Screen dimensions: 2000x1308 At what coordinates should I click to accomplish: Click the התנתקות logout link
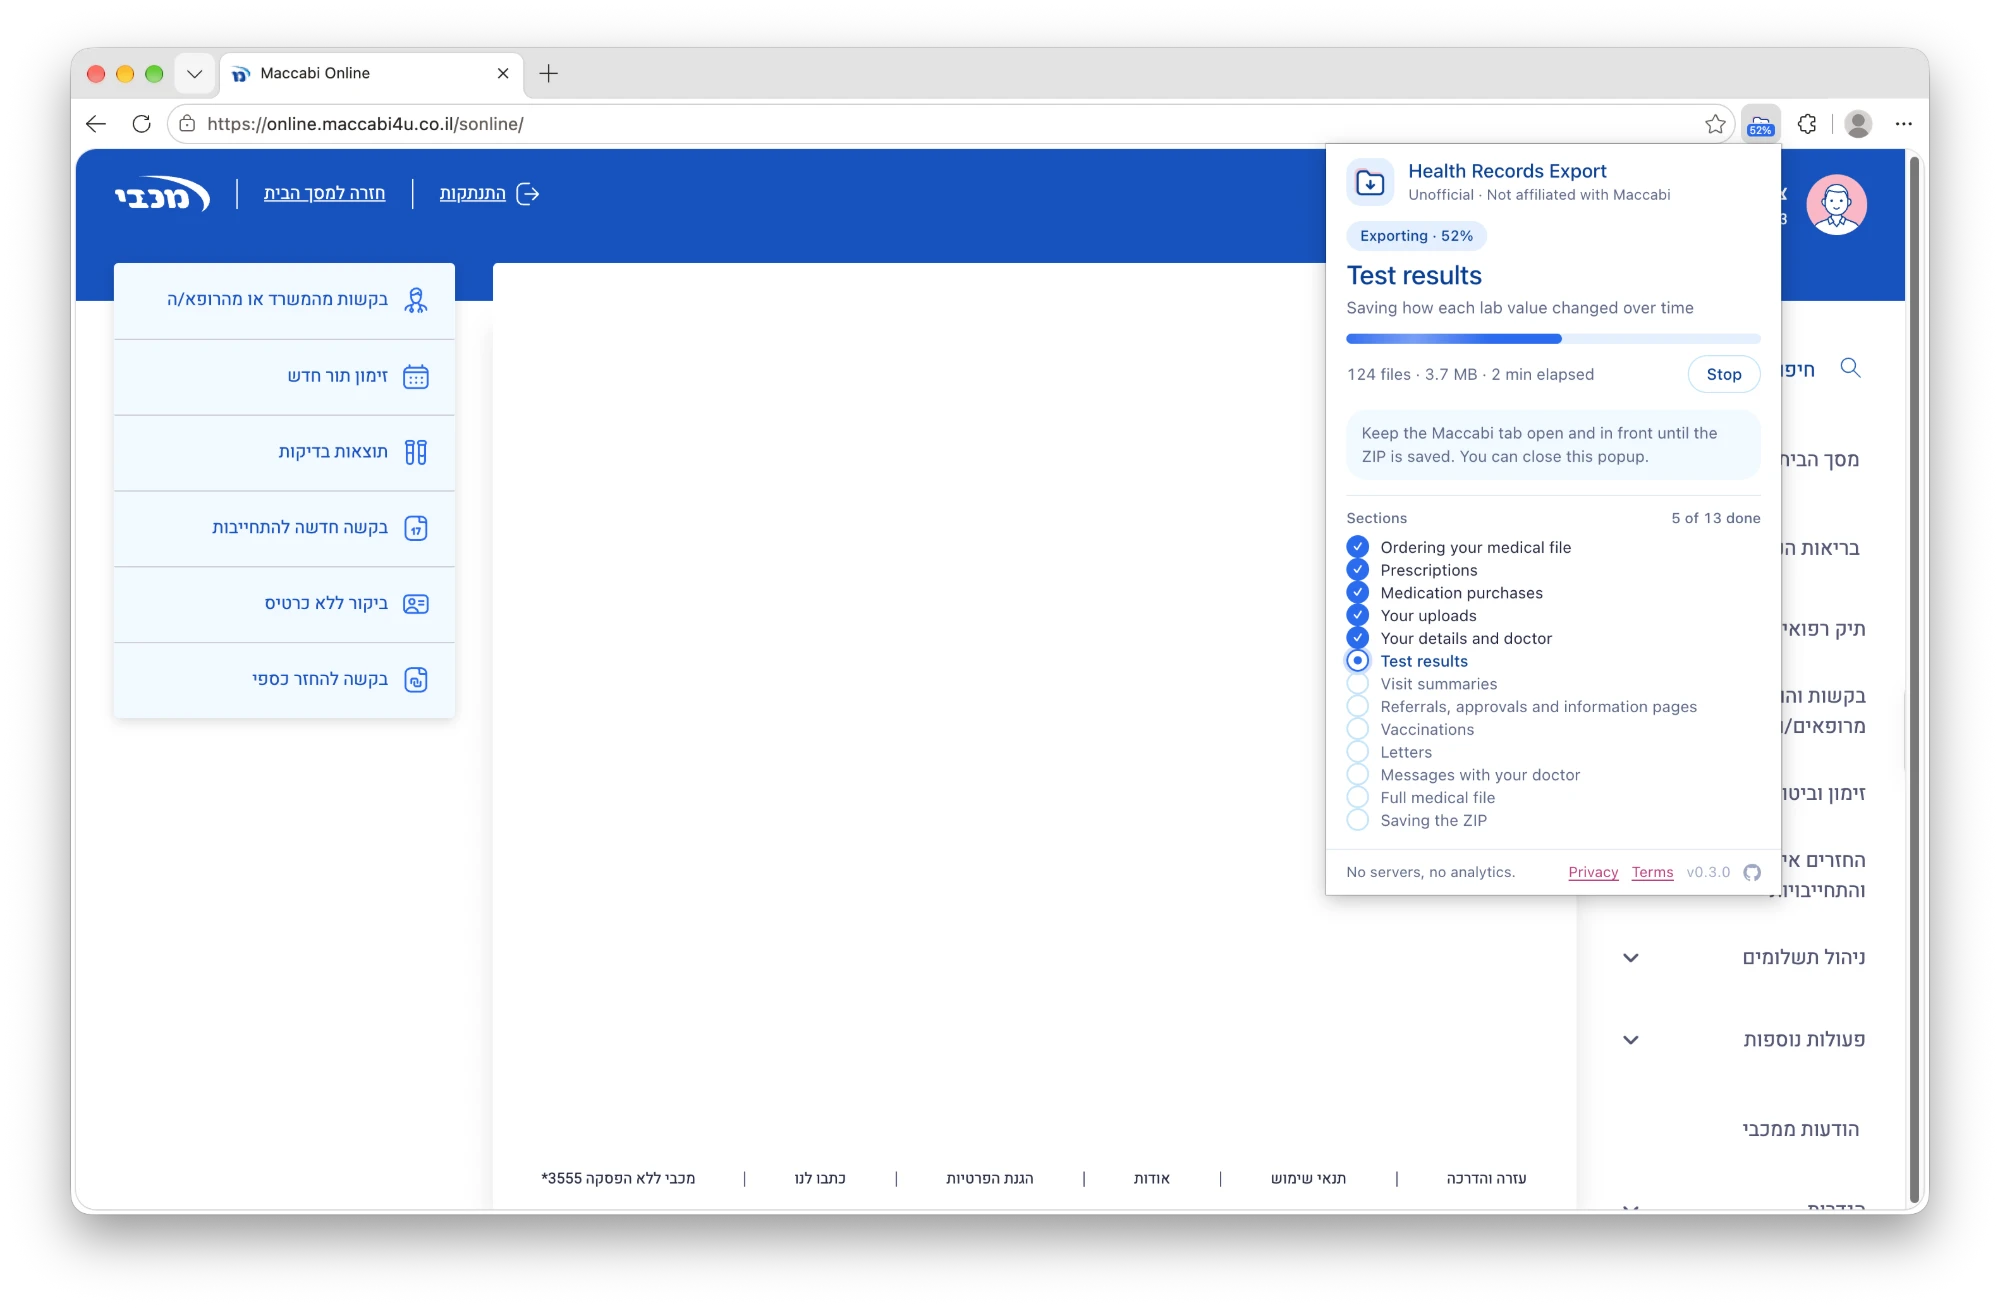coord(473,194)
